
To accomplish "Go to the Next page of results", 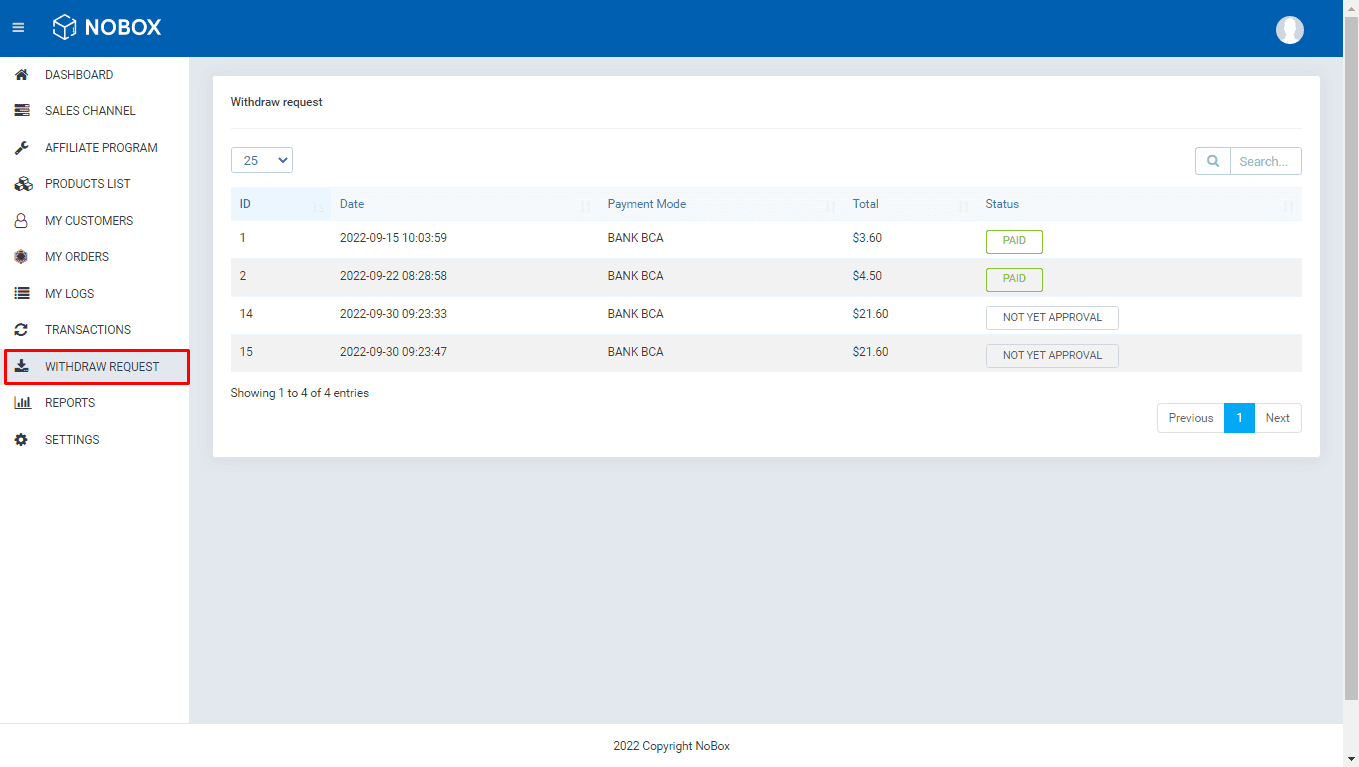I will tap(1277, 418).
